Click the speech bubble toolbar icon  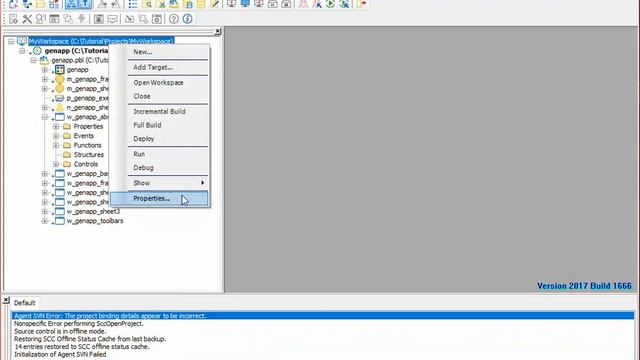(112, 19)
